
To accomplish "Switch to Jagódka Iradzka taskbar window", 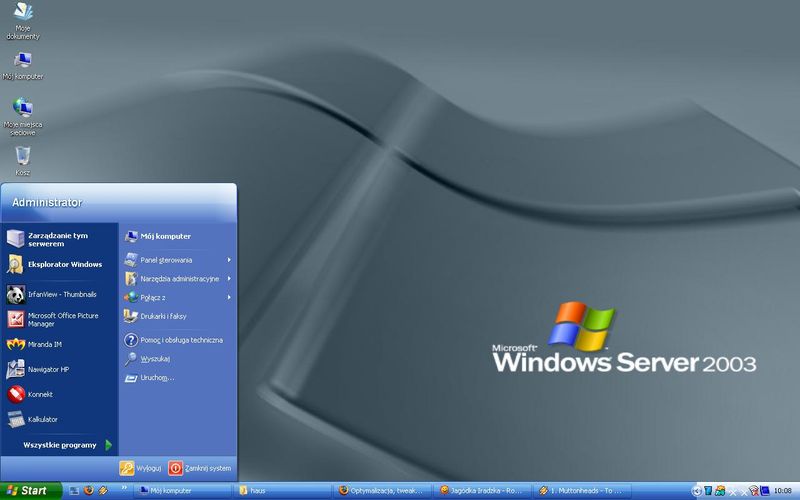I will pyautogui.click(x=484, y=491).
